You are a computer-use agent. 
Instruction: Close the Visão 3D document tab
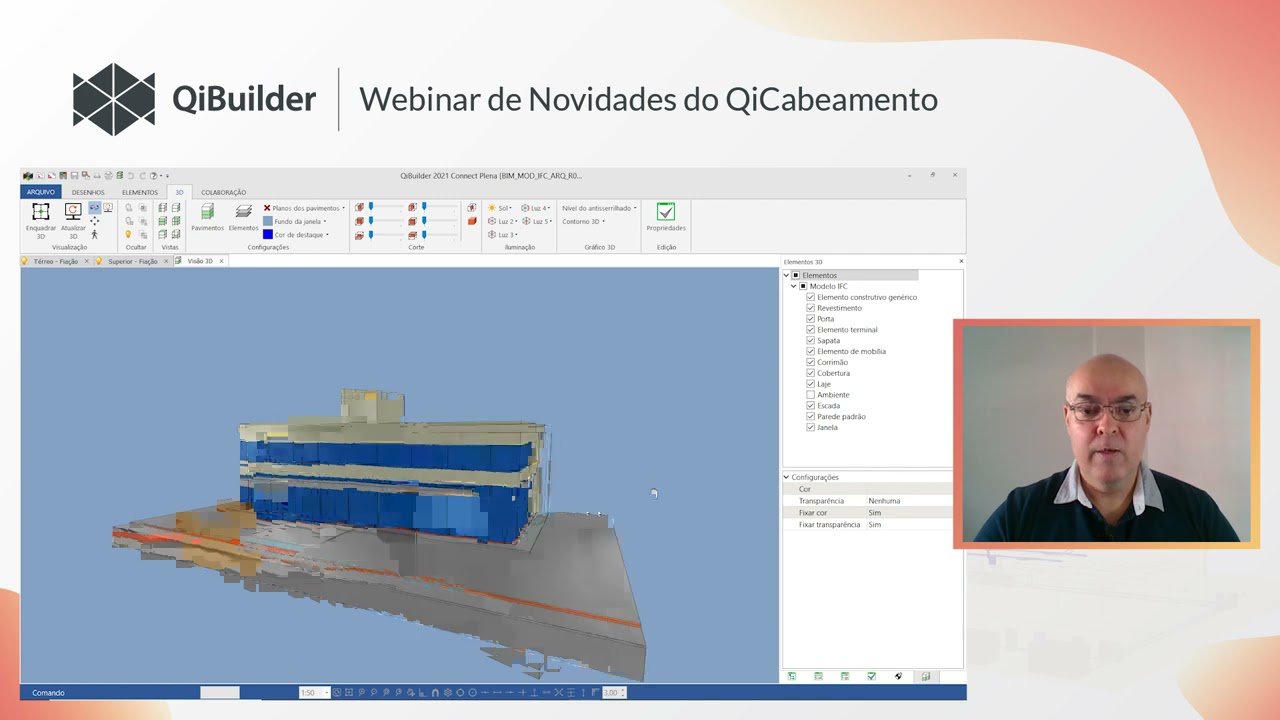tap(222, 261)
